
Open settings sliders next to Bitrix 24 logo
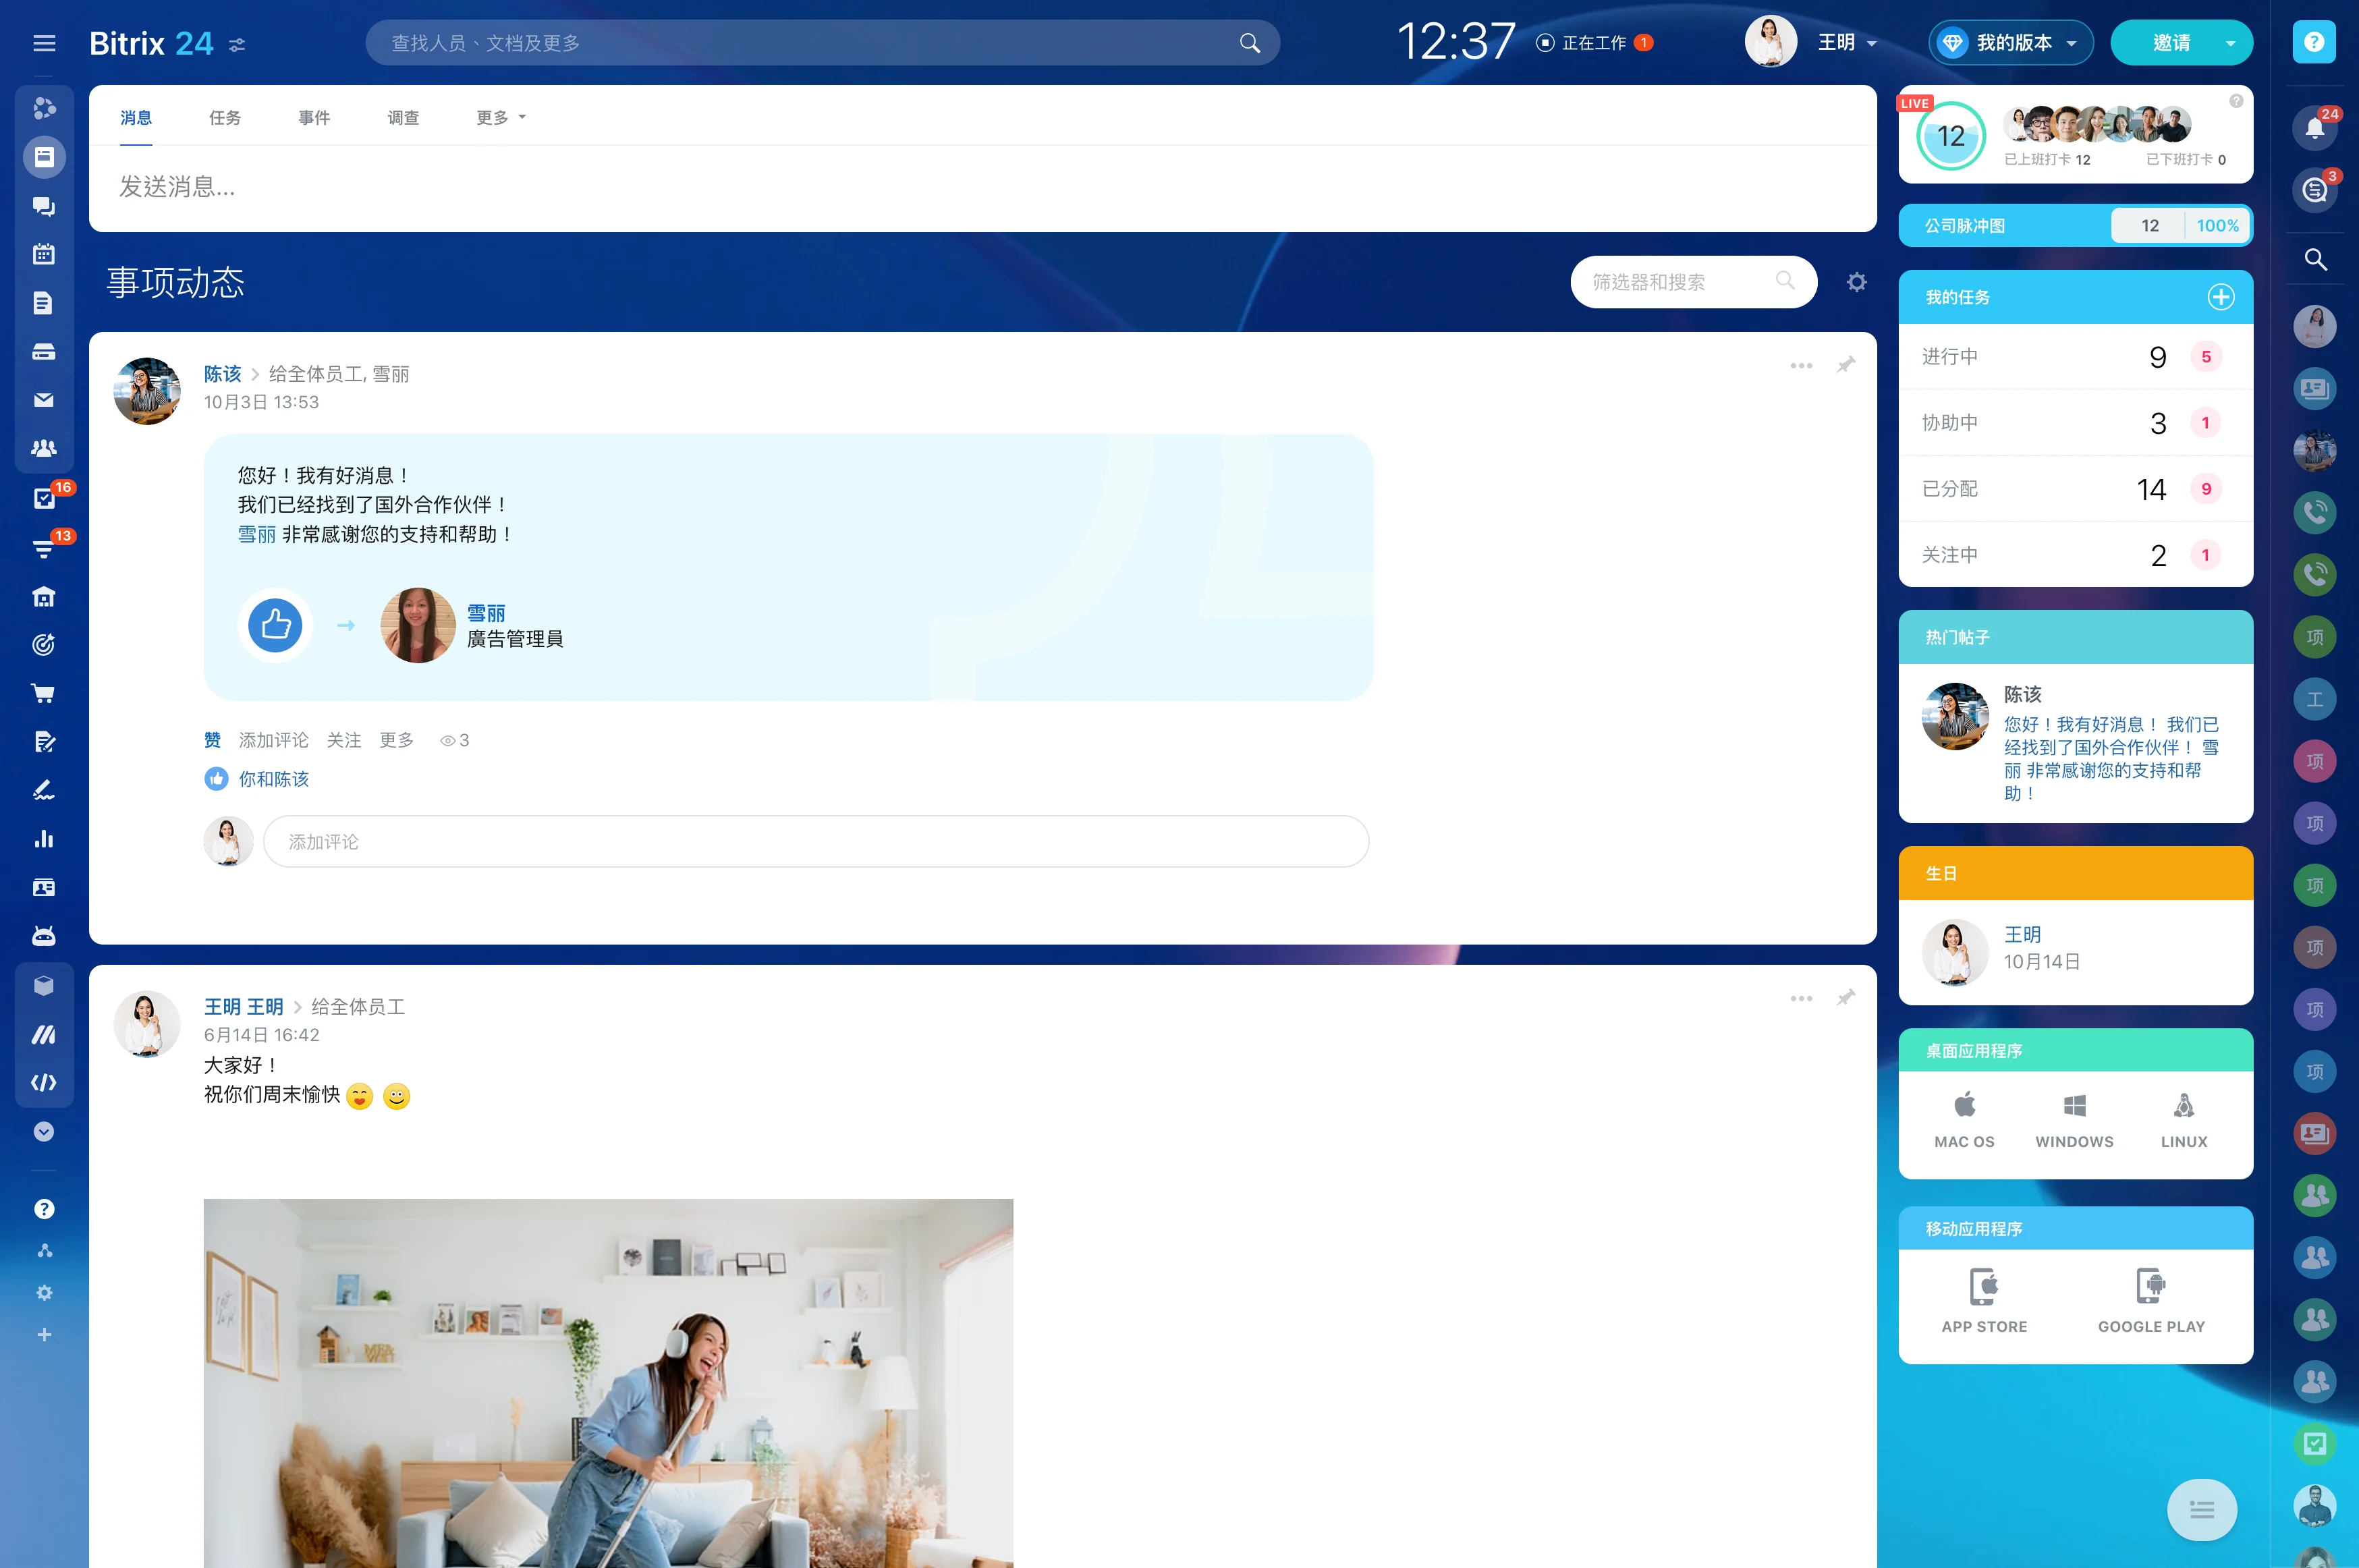pyautogui.click(x=237, y=44)
